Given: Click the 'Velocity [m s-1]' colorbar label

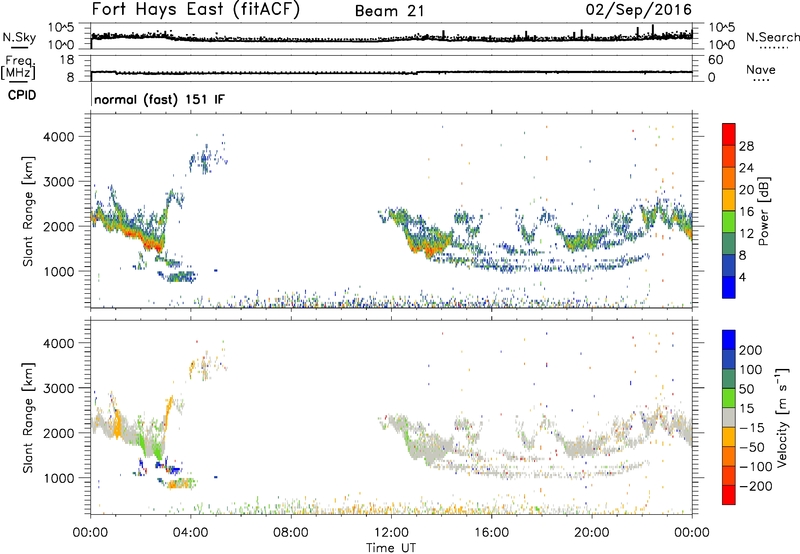Looking at the screenshot, I should coord(782,417).
